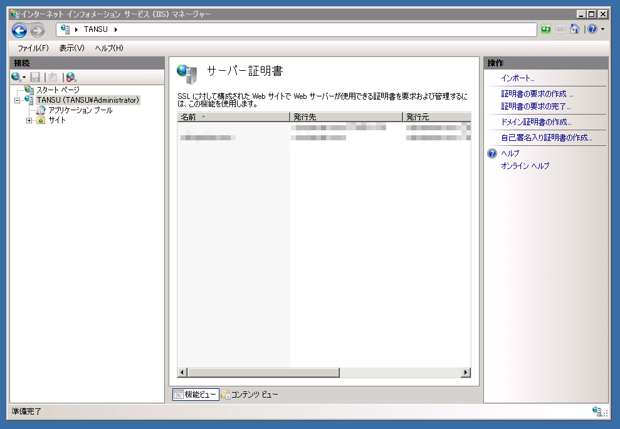Click the Start Page tree icon
620x429 pixels.
click(x=29, y=90)
